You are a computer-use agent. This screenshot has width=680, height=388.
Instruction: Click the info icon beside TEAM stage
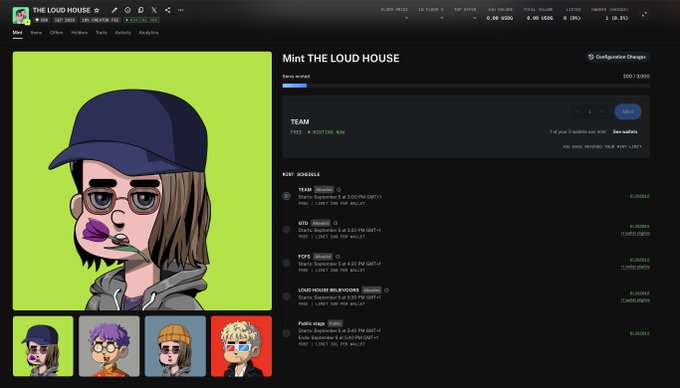(x=339, y=189)
